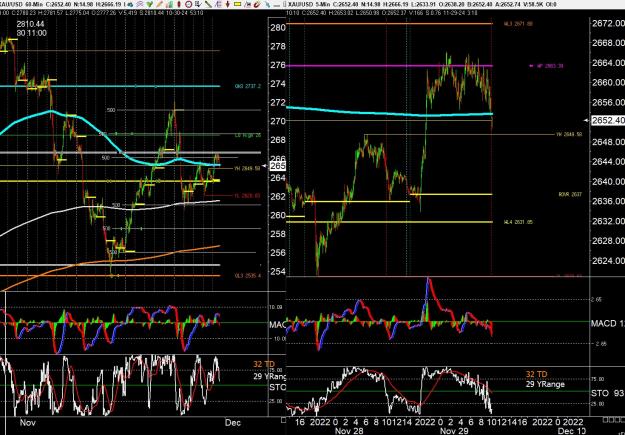Click the 2652.40 current price marker on right axis

pyautogui.click(x=608, y=120)
